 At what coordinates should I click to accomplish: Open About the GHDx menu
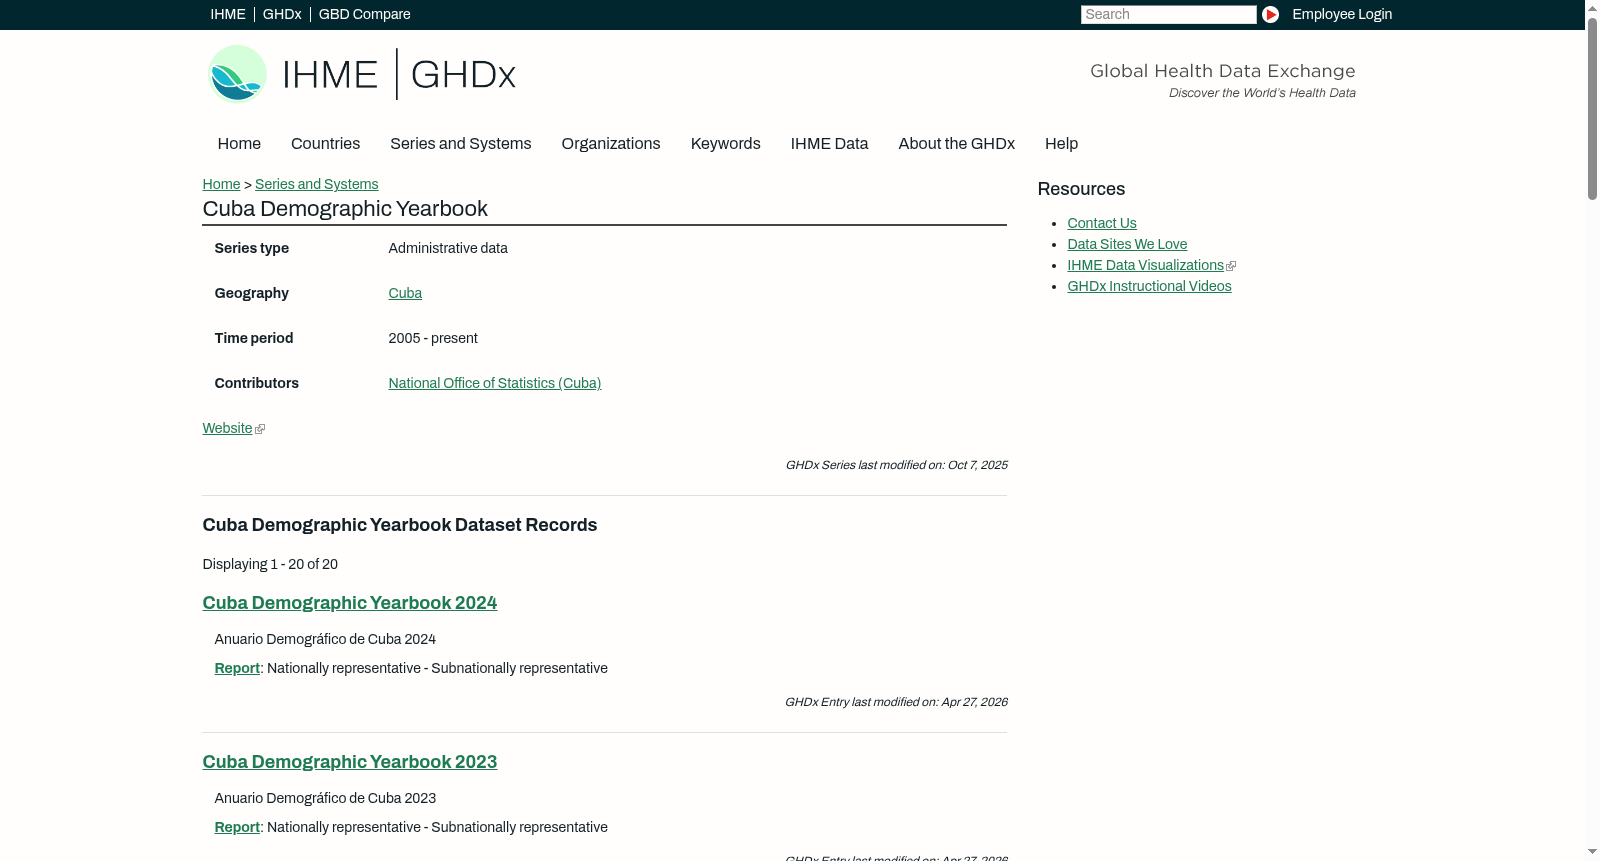[956, 144]
